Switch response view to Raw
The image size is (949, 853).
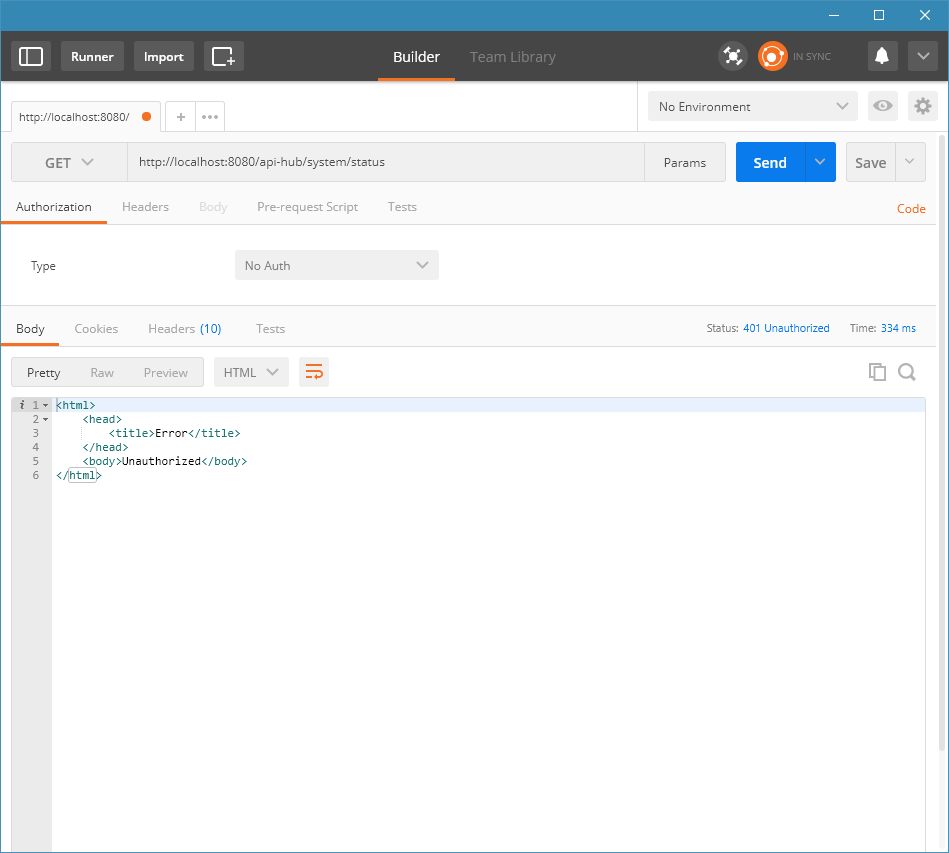click(x=102, y=372)
